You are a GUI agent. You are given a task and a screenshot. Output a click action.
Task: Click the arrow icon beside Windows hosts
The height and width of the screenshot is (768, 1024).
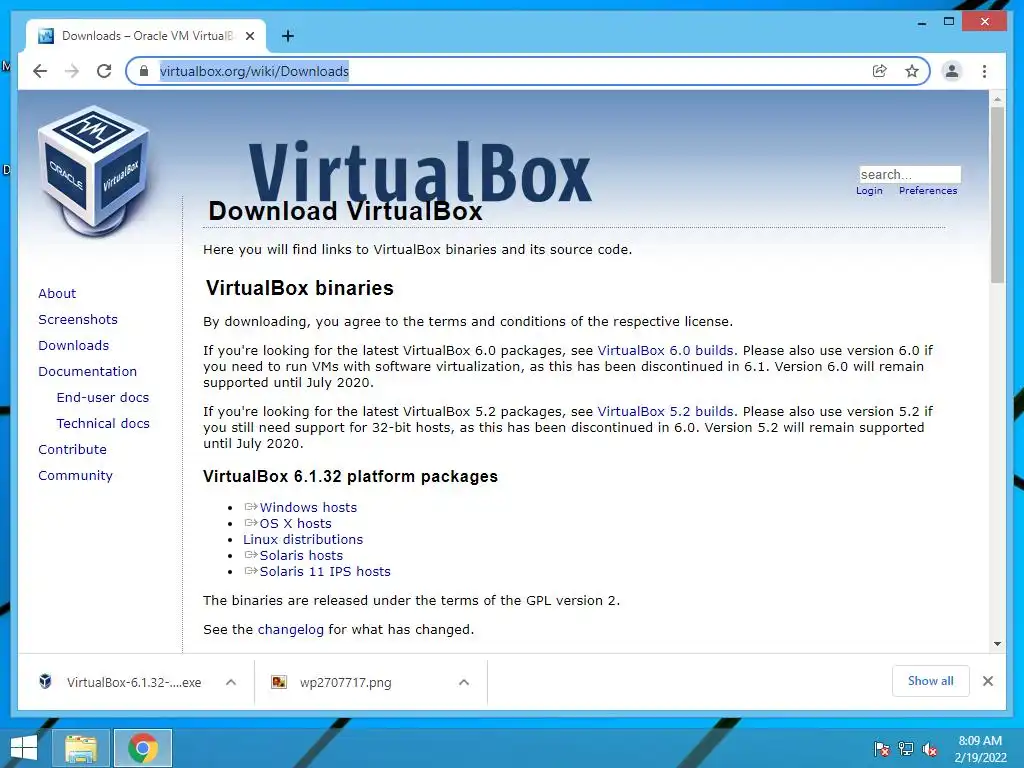(251, 507)
